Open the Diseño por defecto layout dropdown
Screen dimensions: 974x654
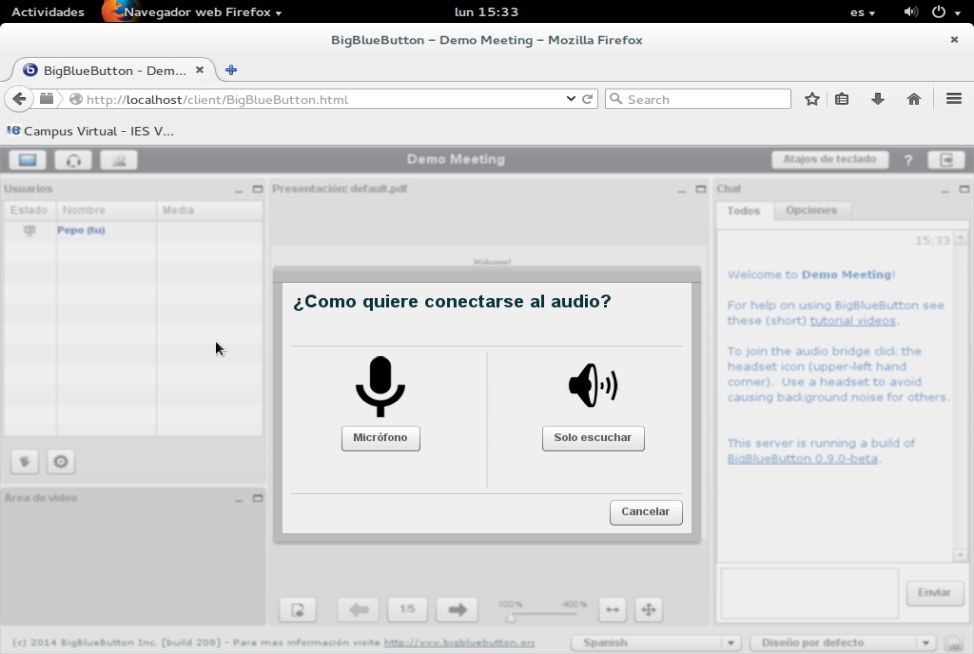843,643
